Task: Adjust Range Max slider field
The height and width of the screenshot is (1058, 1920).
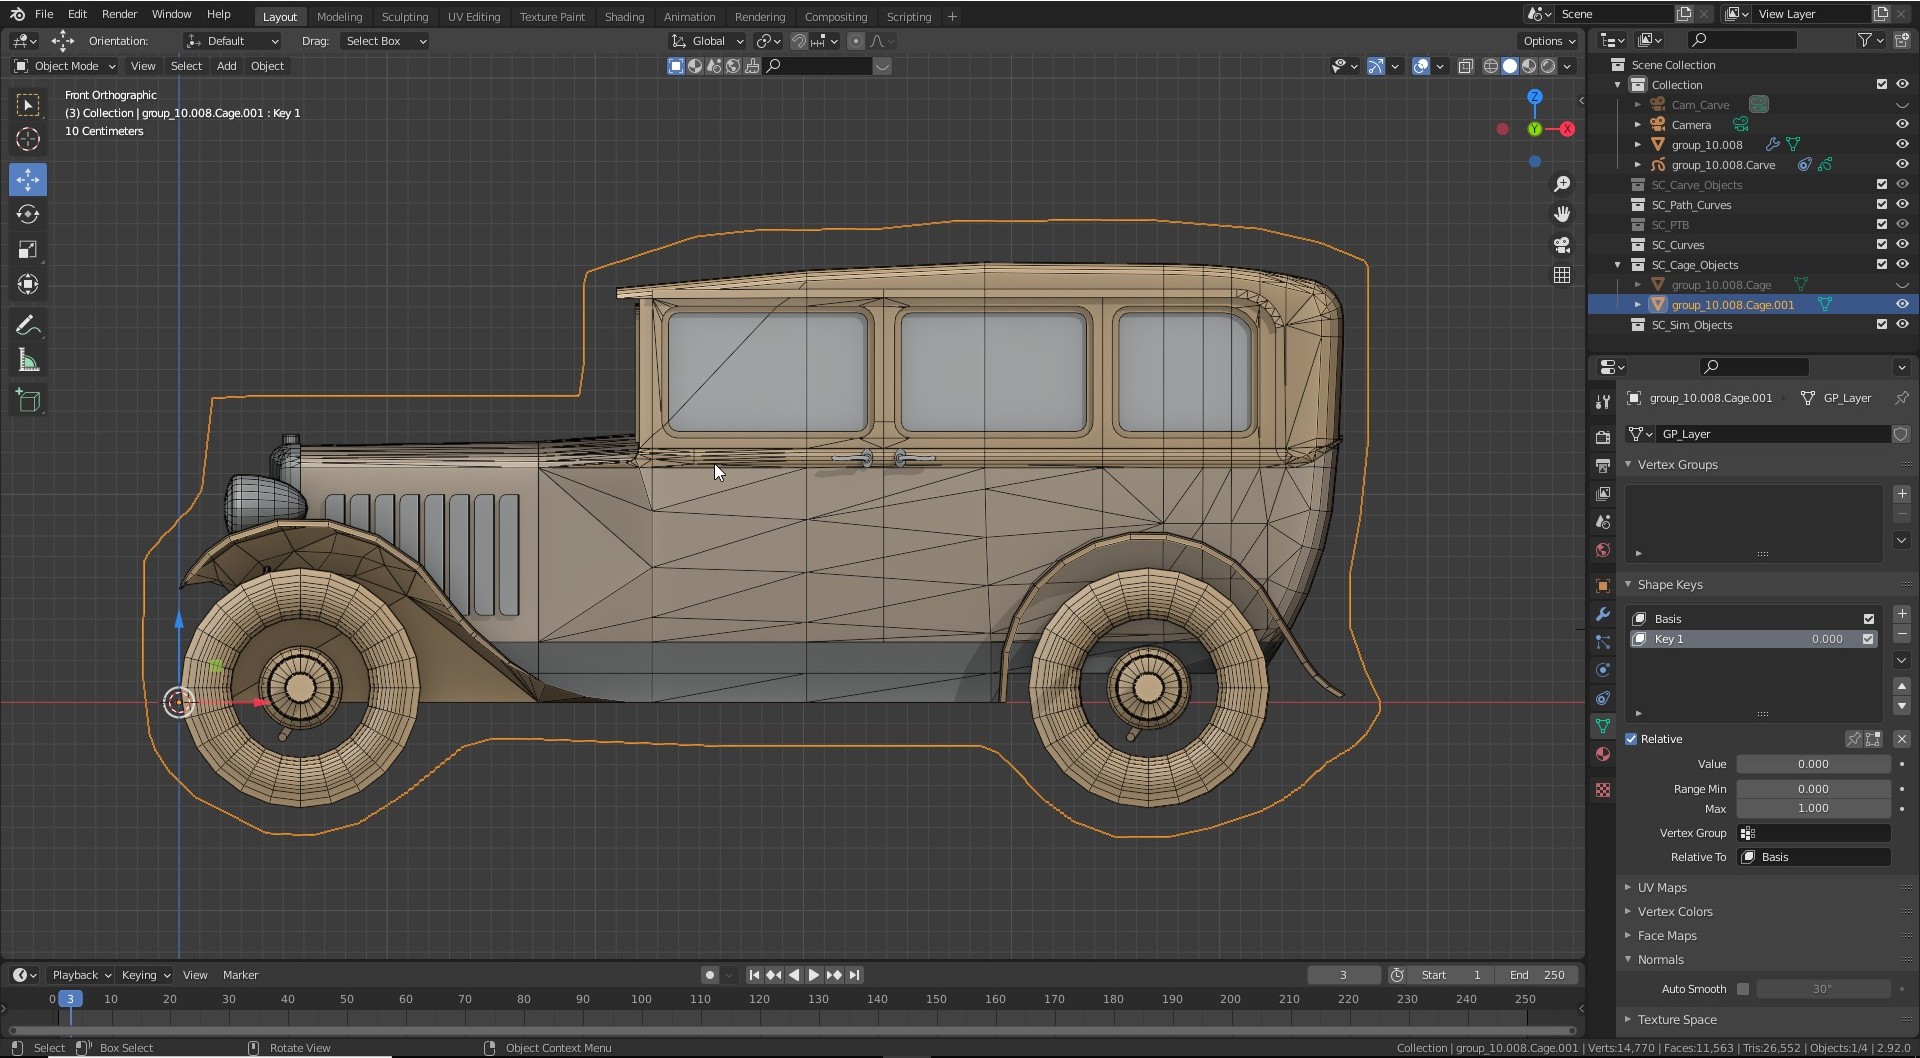Action: pyautogui.click(x=1813, y=809)
